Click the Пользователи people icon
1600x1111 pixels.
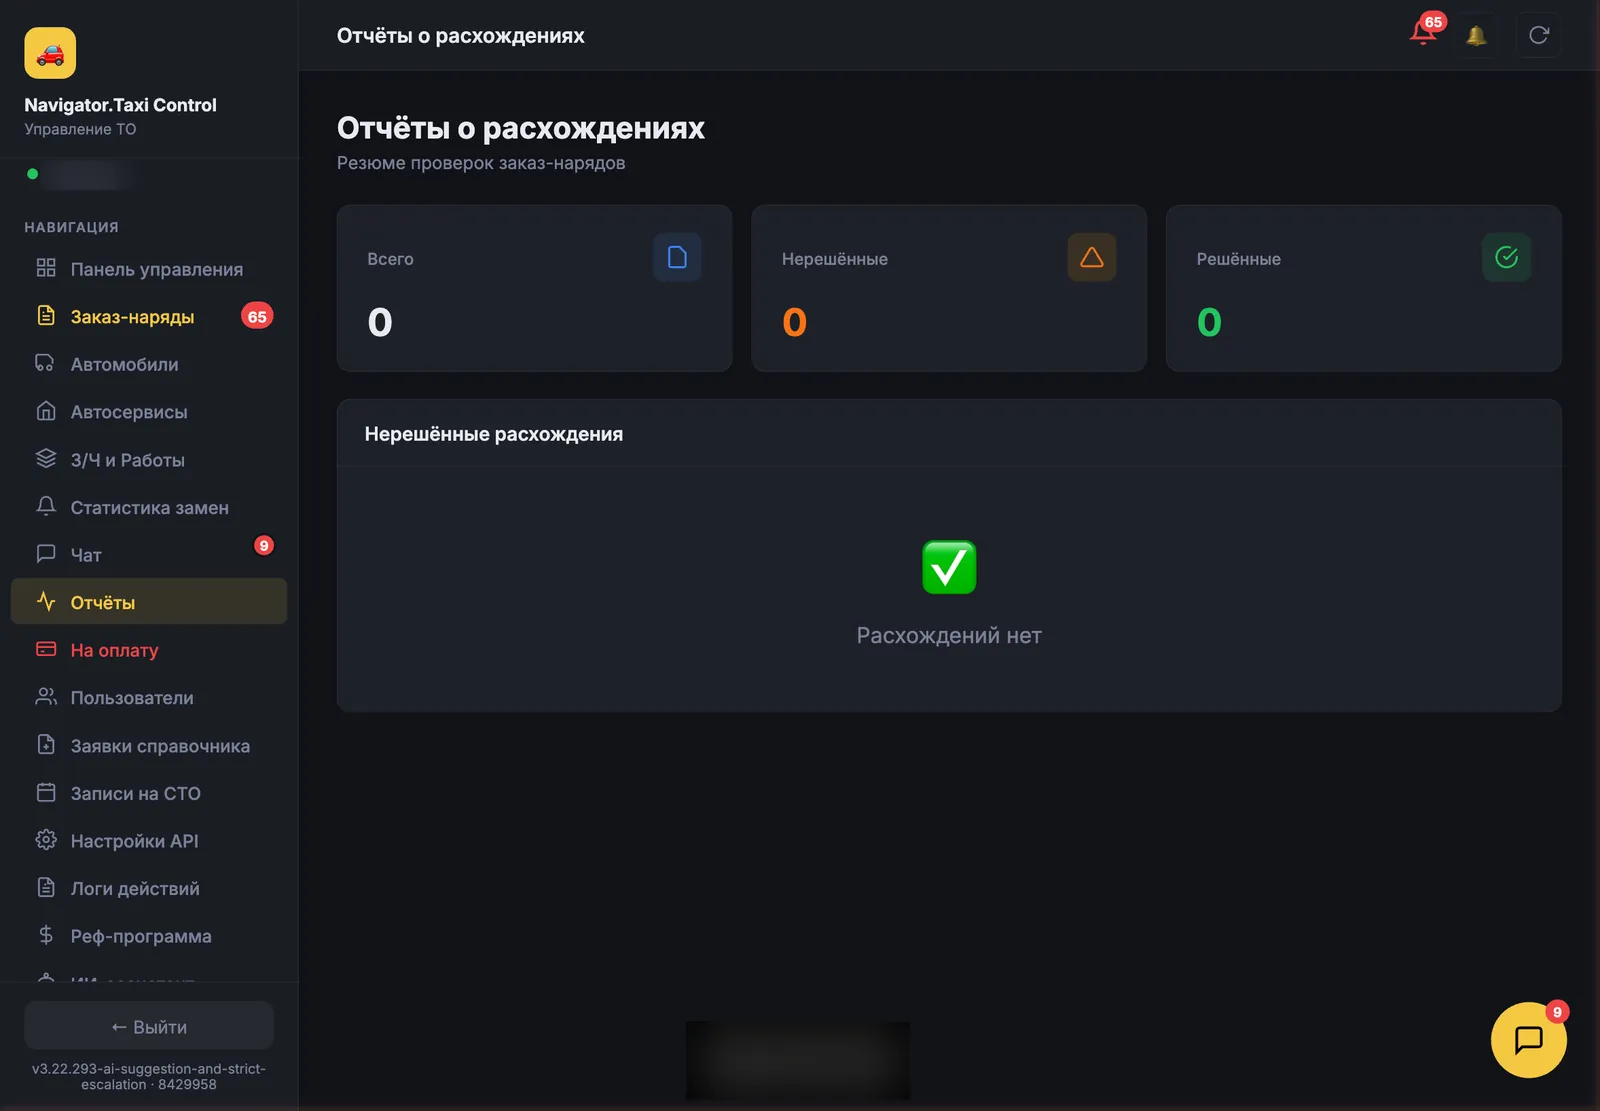46,697
